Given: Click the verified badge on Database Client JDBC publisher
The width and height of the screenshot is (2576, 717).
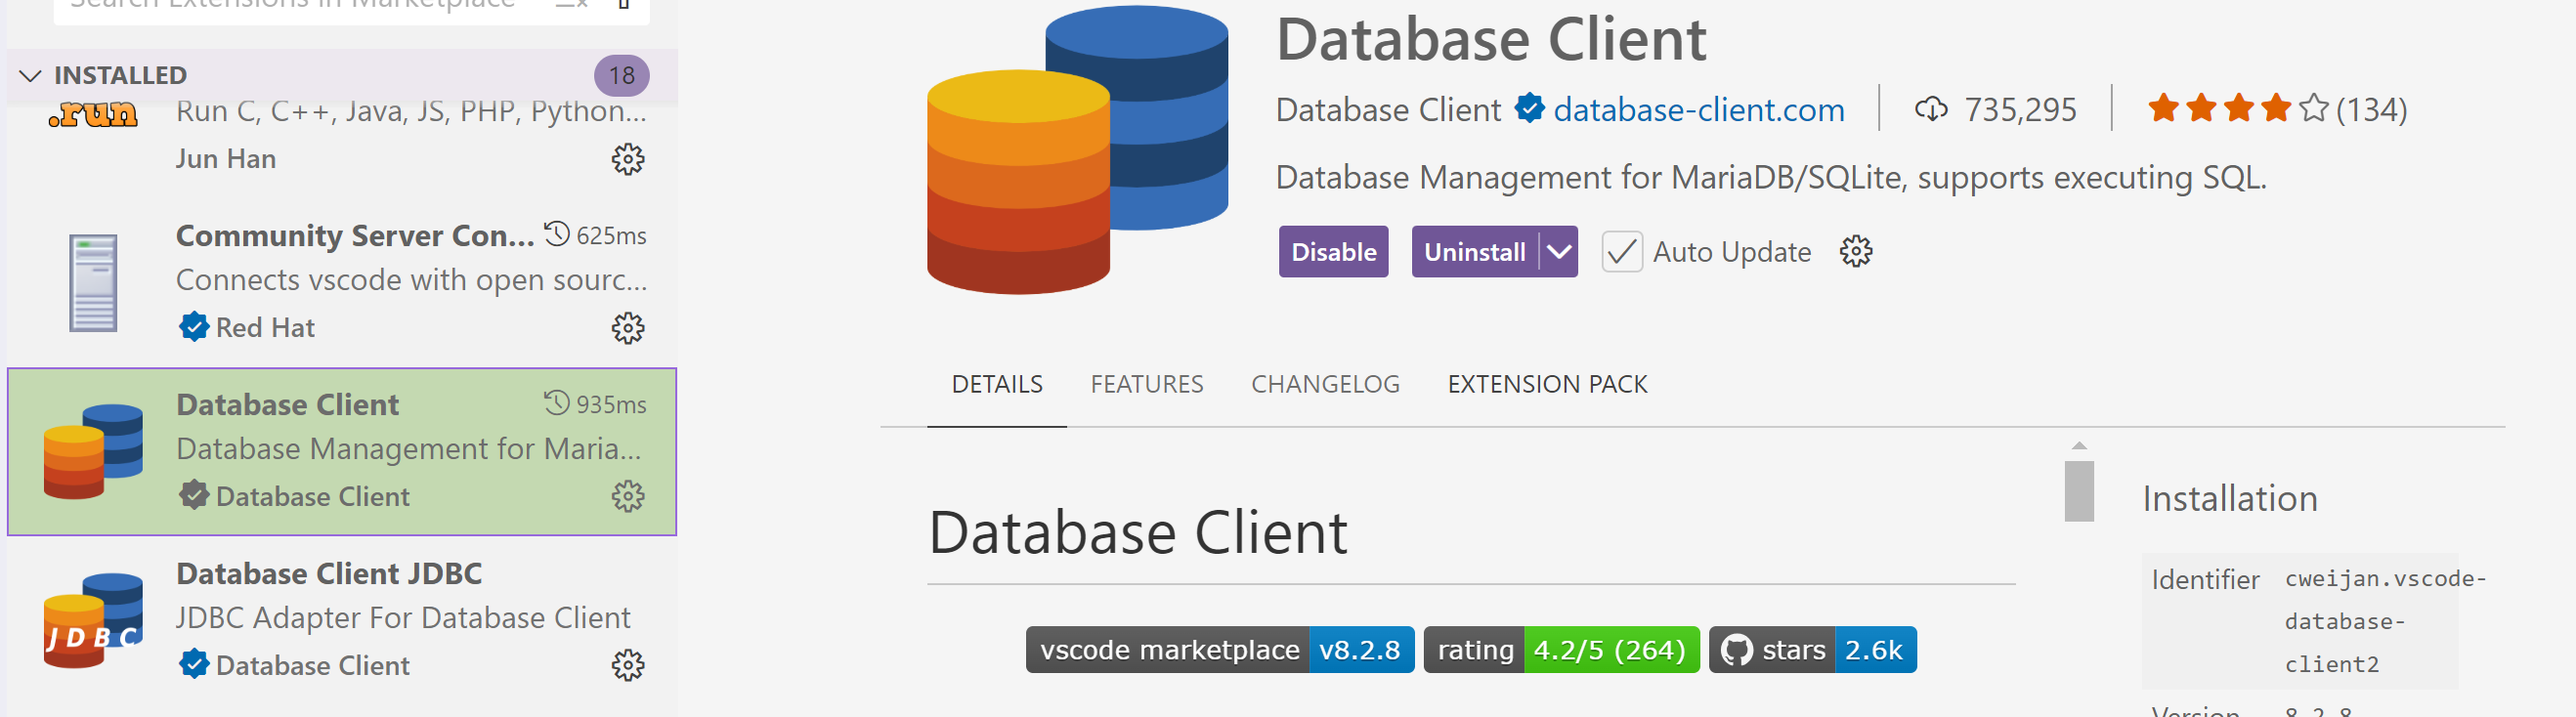Looking at the screenshot, I should click(x=194, y=665).
